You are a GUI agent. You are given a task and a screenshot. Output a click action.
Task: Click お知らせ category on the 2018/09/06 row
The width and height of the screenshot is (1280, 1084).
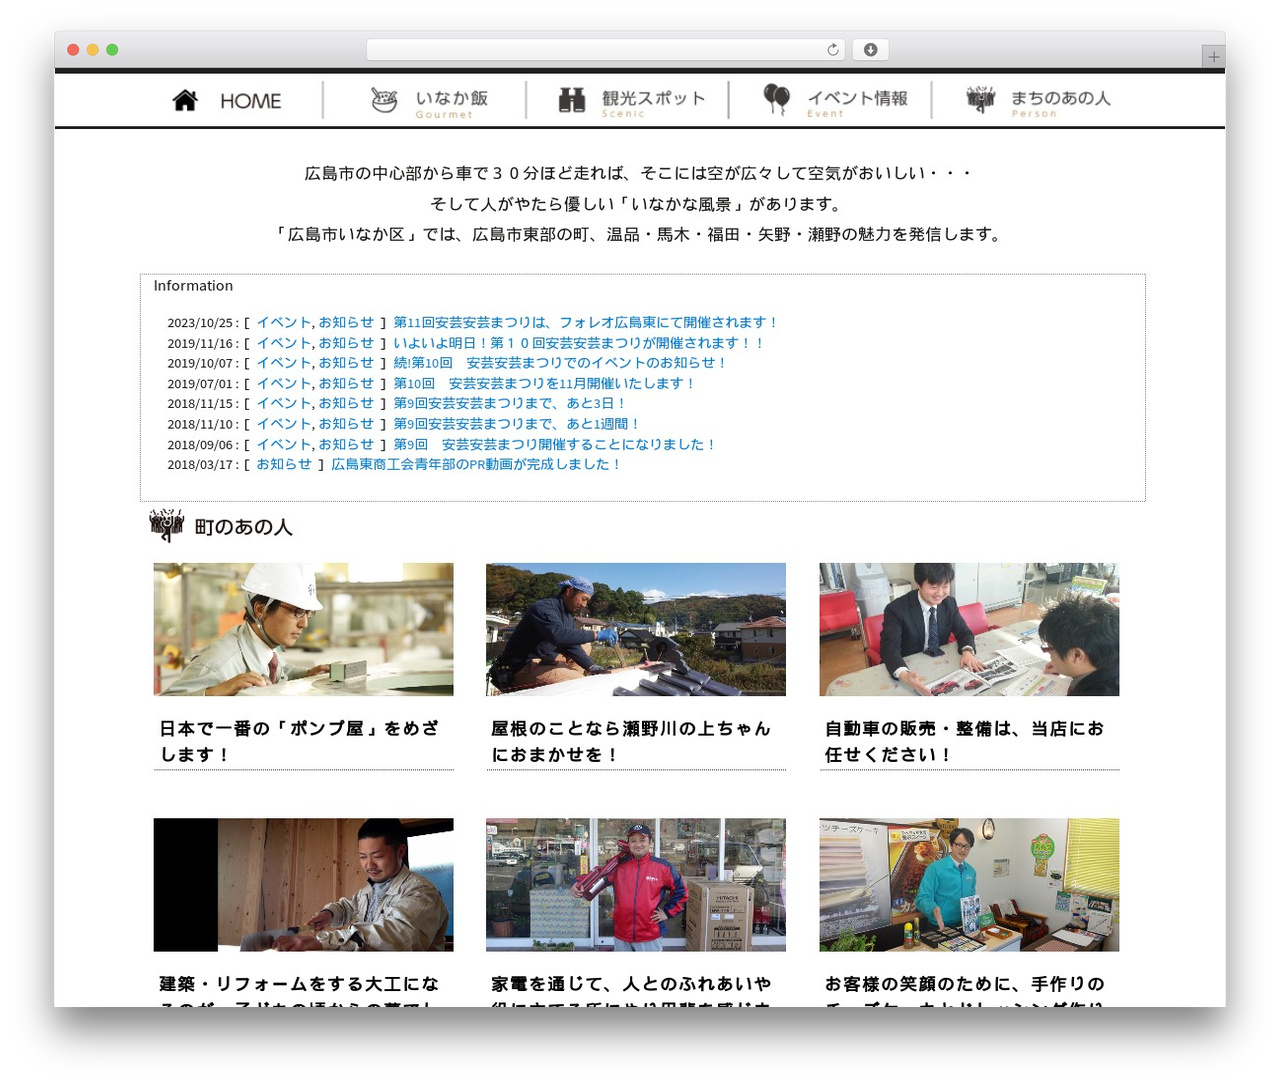point(346,444)
